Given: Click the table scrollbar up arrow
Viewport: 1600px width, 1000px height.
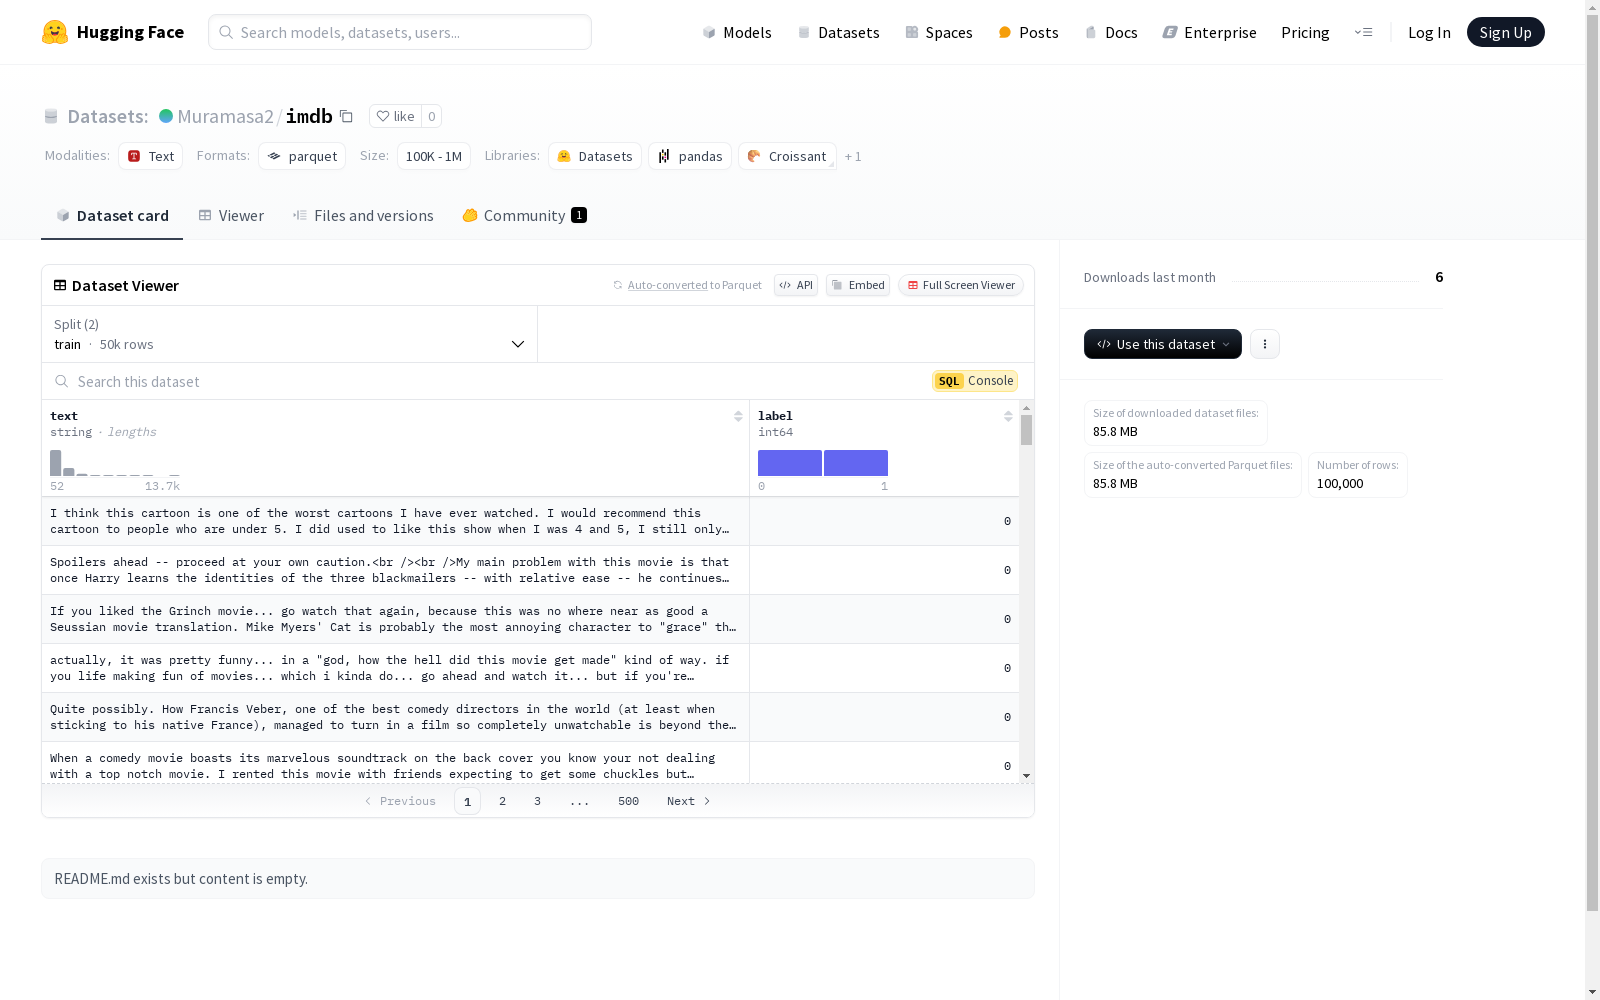Looking at the screenshot, I should pyautogui.click(x=1026, y=408).
